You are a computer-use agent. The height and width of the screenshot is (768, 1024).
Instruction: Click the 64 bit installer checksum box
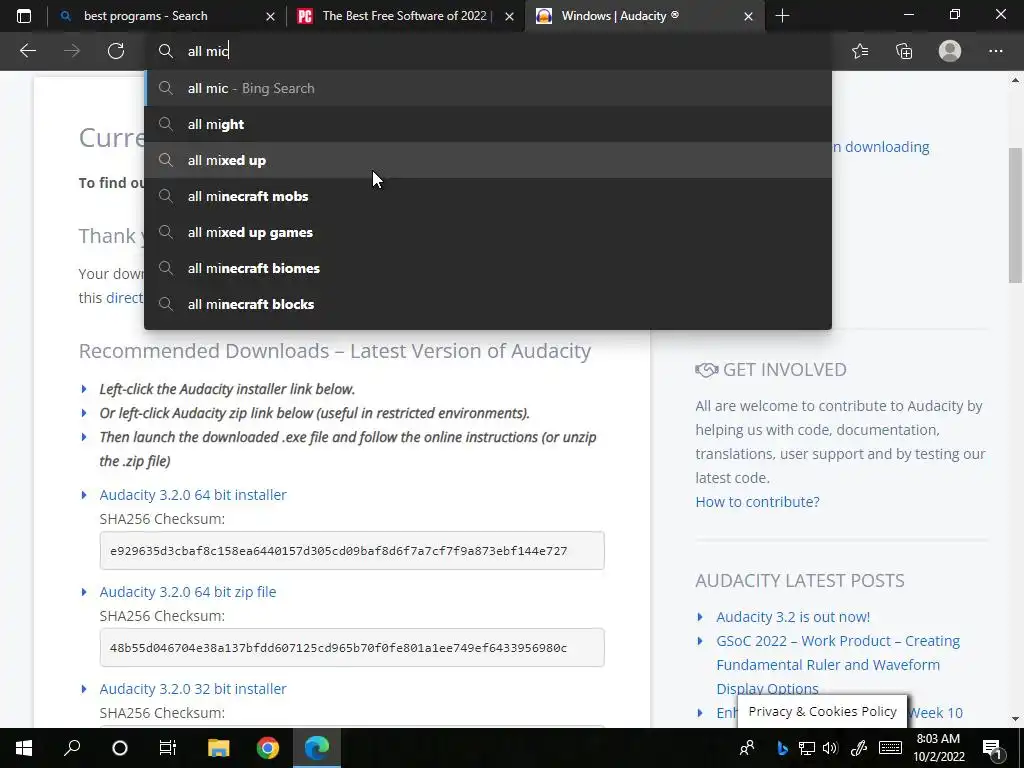coord(352,551)
